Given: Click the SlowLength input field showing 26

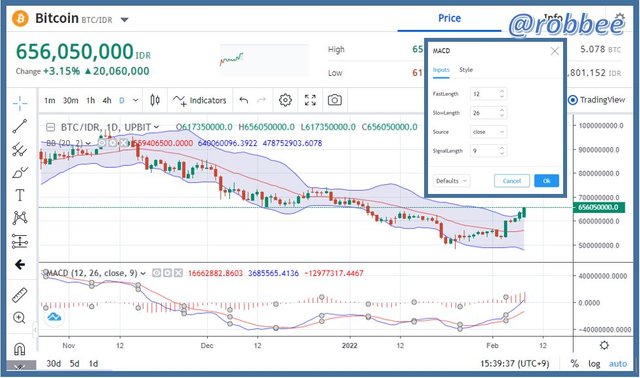Looking at the screenshot, I should pos(489,113).
